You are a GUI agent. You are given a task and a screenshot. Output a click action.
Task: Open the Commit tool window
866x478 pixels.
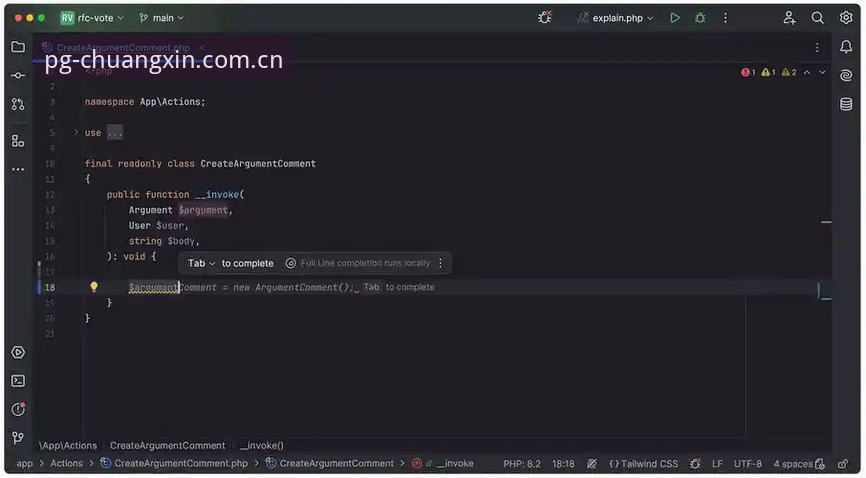18,75
